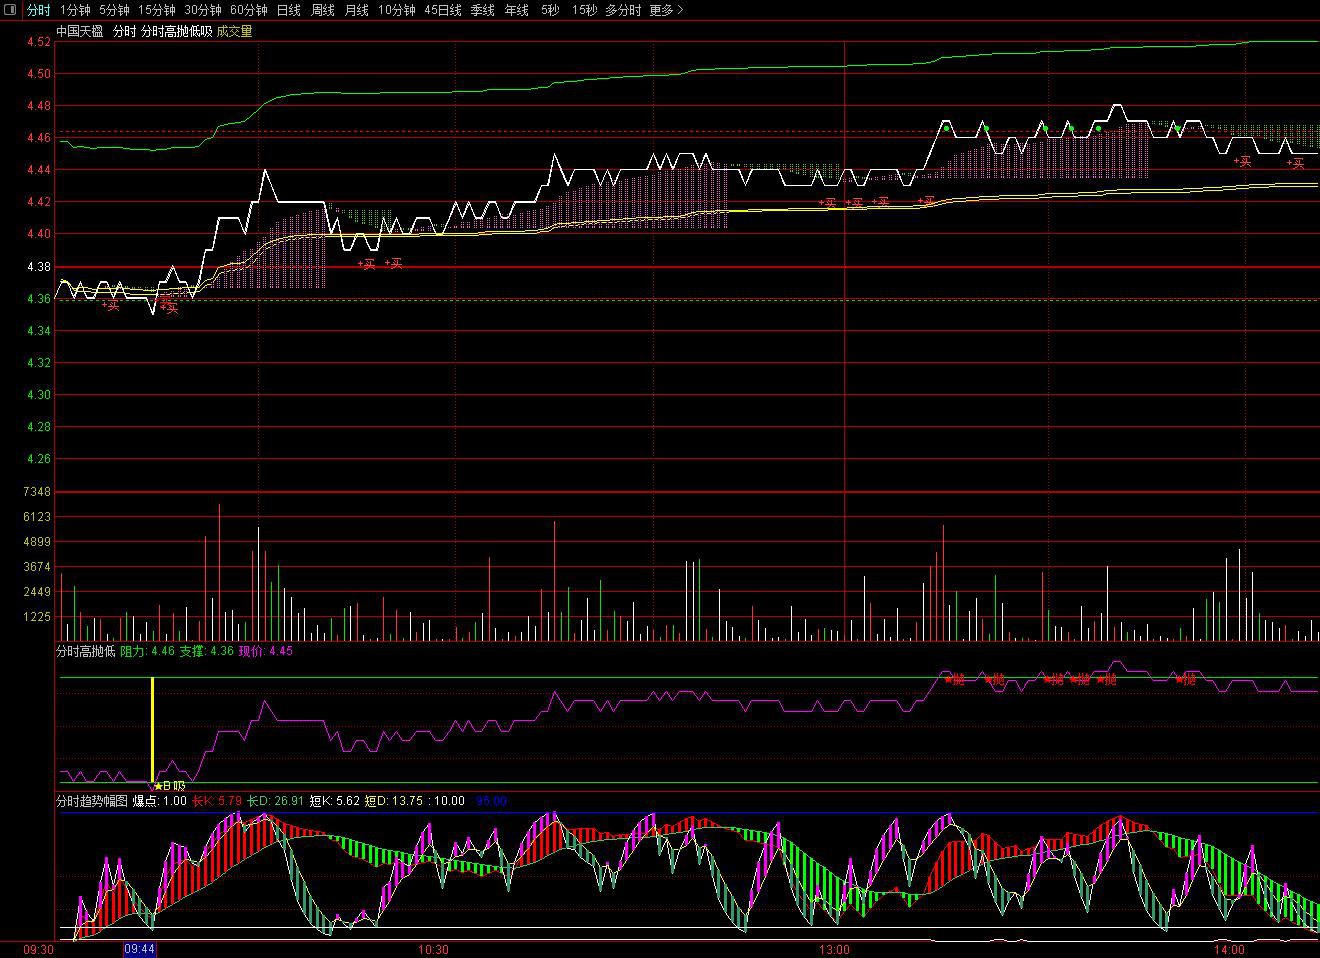Viewport: 1320px width, 958px height.
Task: Click the 10:30 time axis label
Action: [x=433, y=950]
